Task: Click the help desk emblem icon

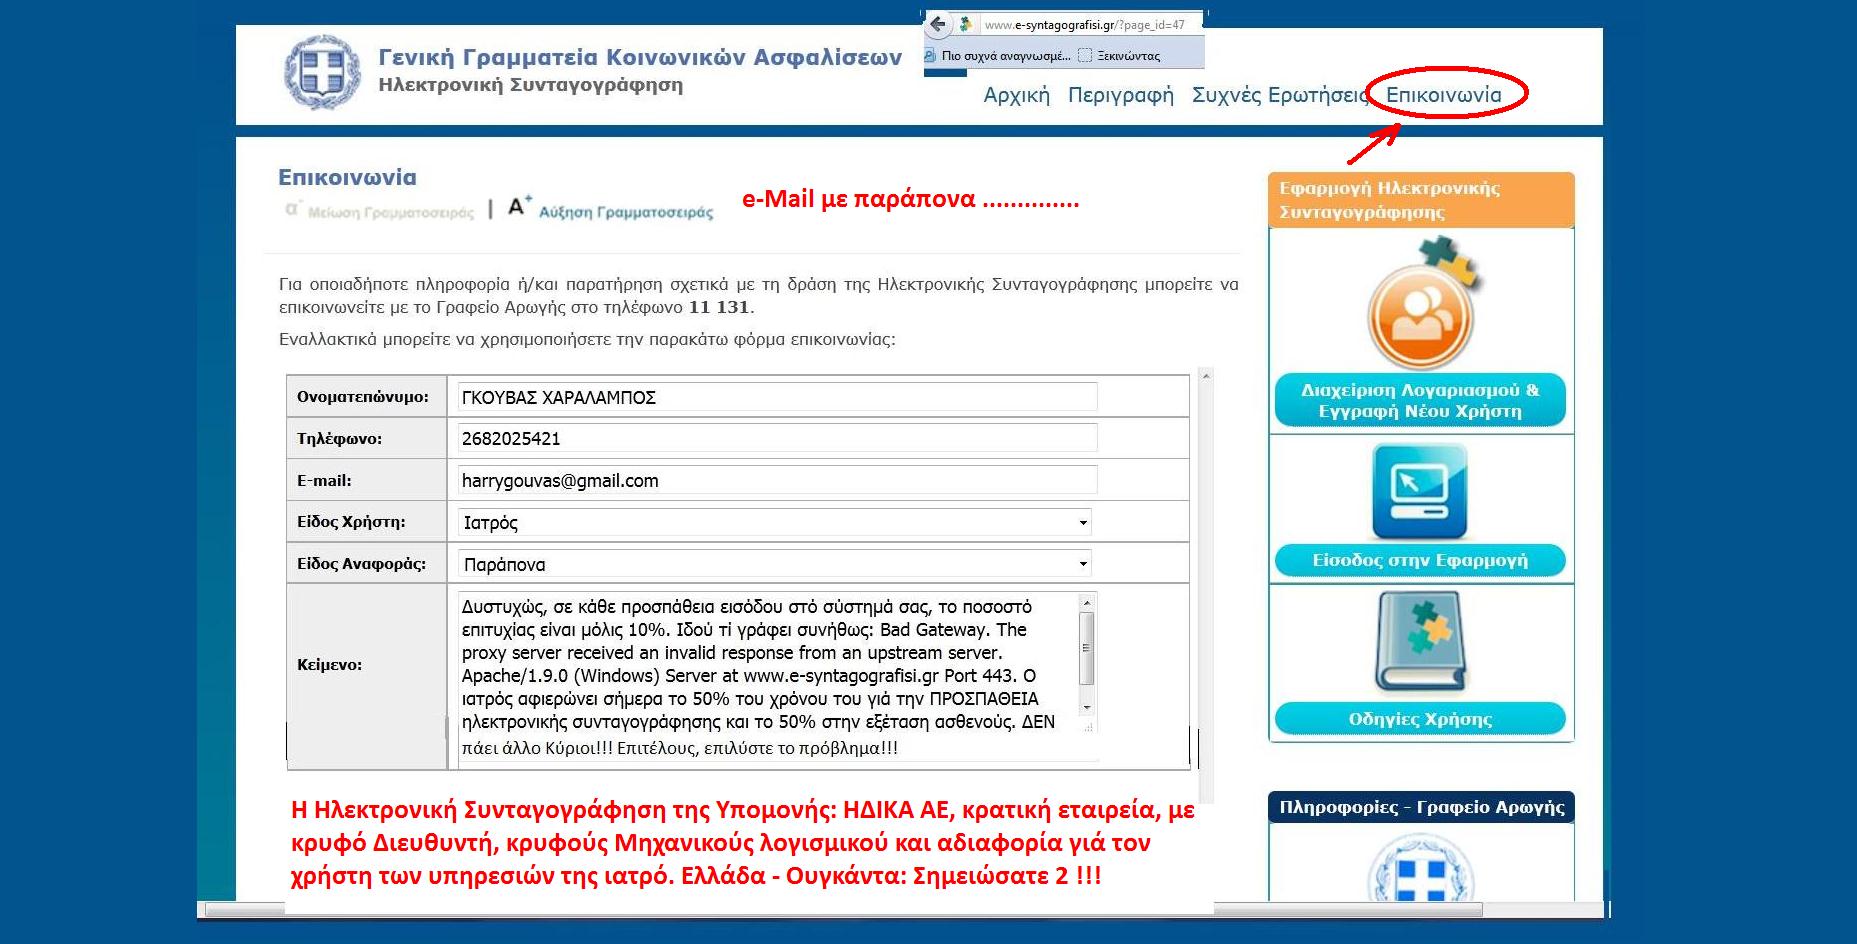Action: (1420, 868)
